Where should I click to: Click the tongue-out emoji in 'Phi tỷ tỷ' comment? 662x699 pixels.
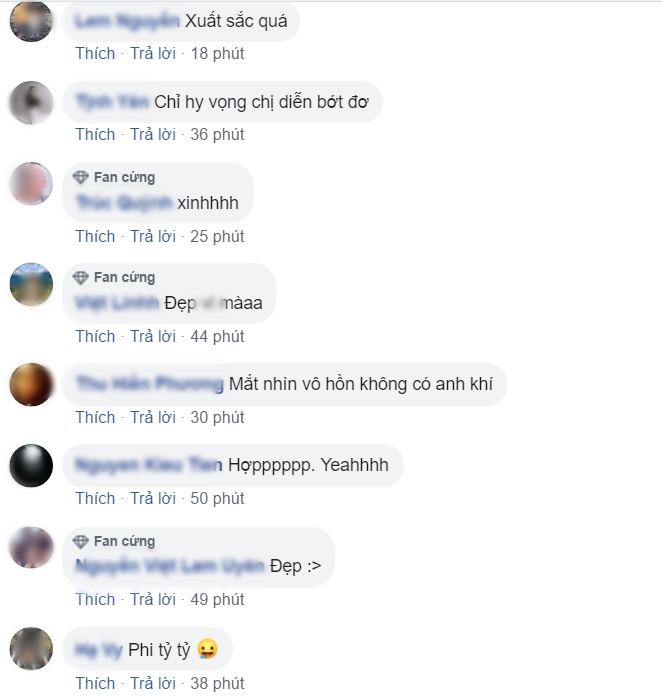pos(207,649)
